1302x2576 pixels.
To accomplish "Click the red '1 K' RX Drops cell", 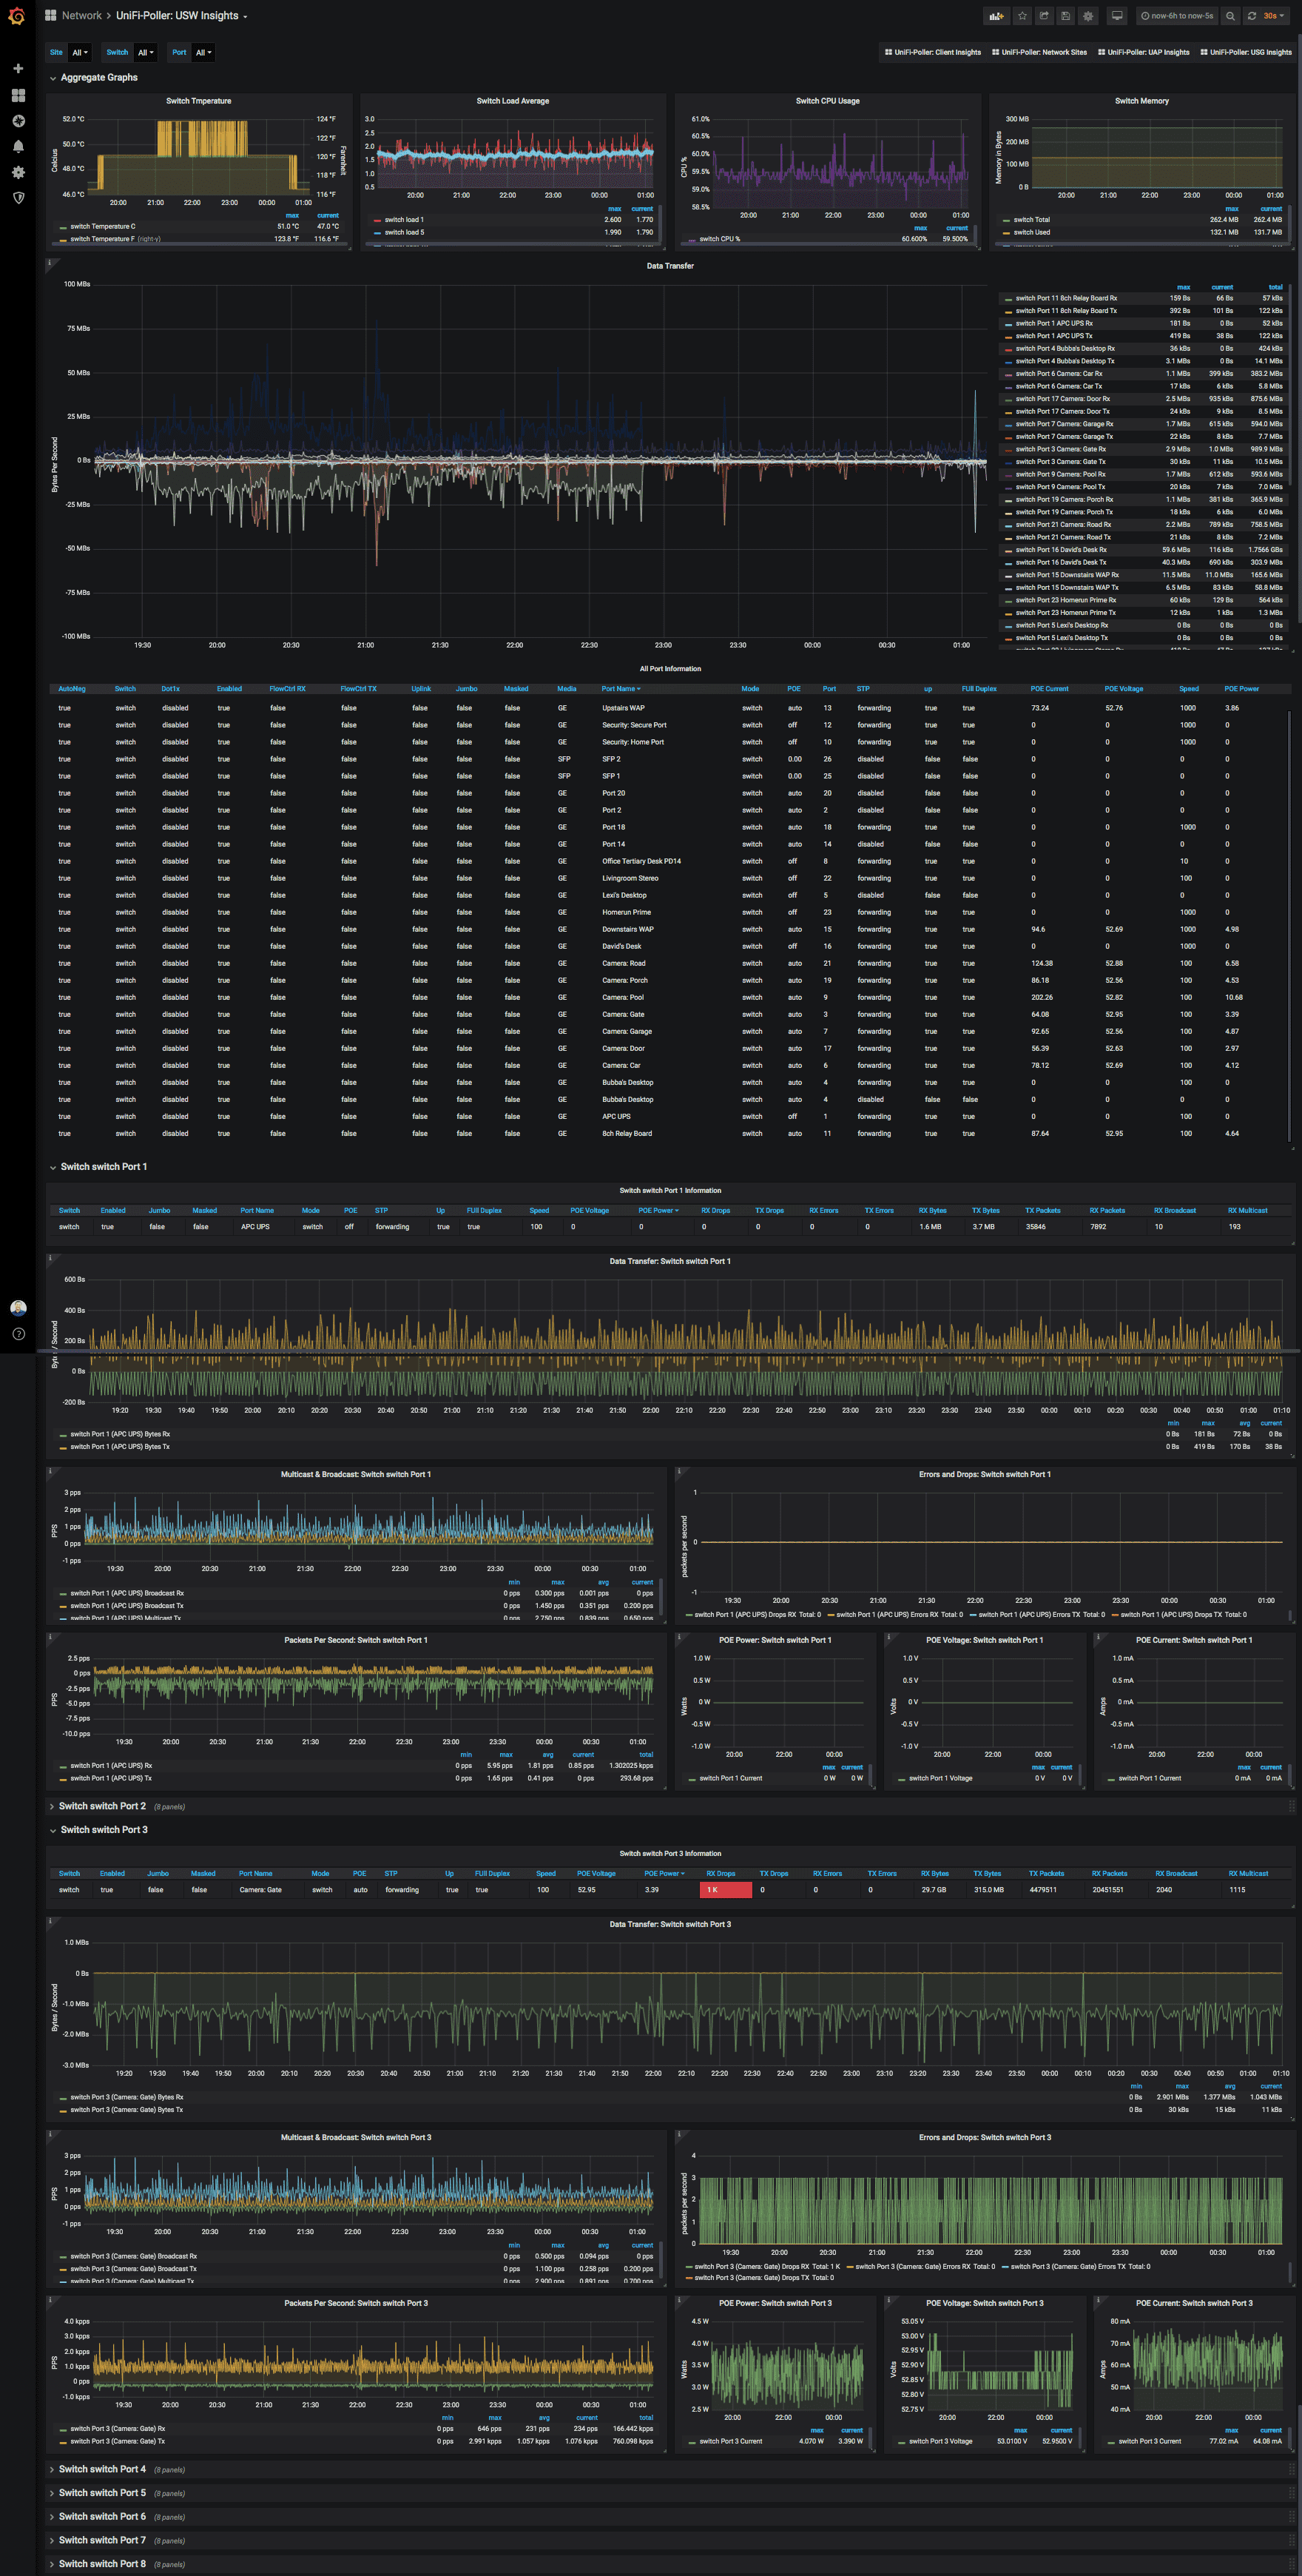I will pyautogui.click(x=726, y=1890).
